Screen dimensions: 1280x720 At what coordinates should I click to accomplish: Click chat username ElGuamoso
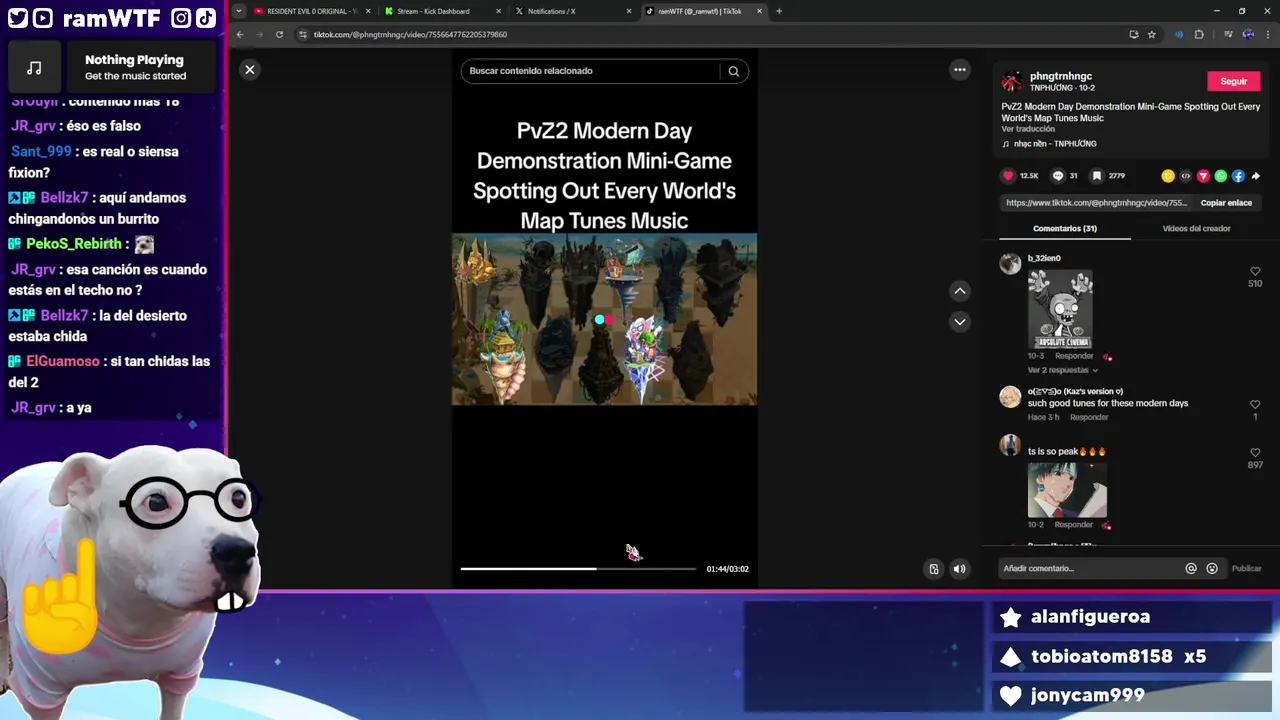[63, 361]
